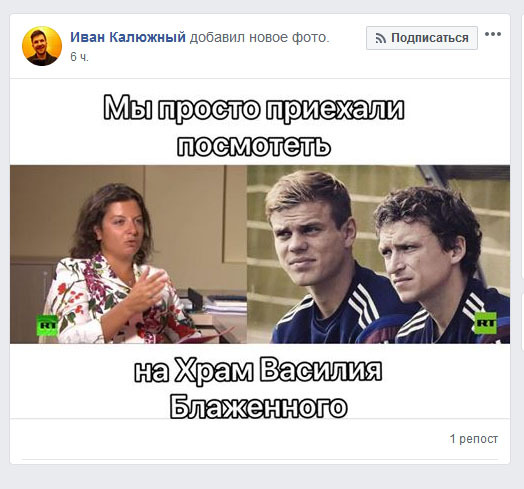Click the right green RT logo watermark
524x489 pixels.
pyautogui.click(x=486, y=323)
